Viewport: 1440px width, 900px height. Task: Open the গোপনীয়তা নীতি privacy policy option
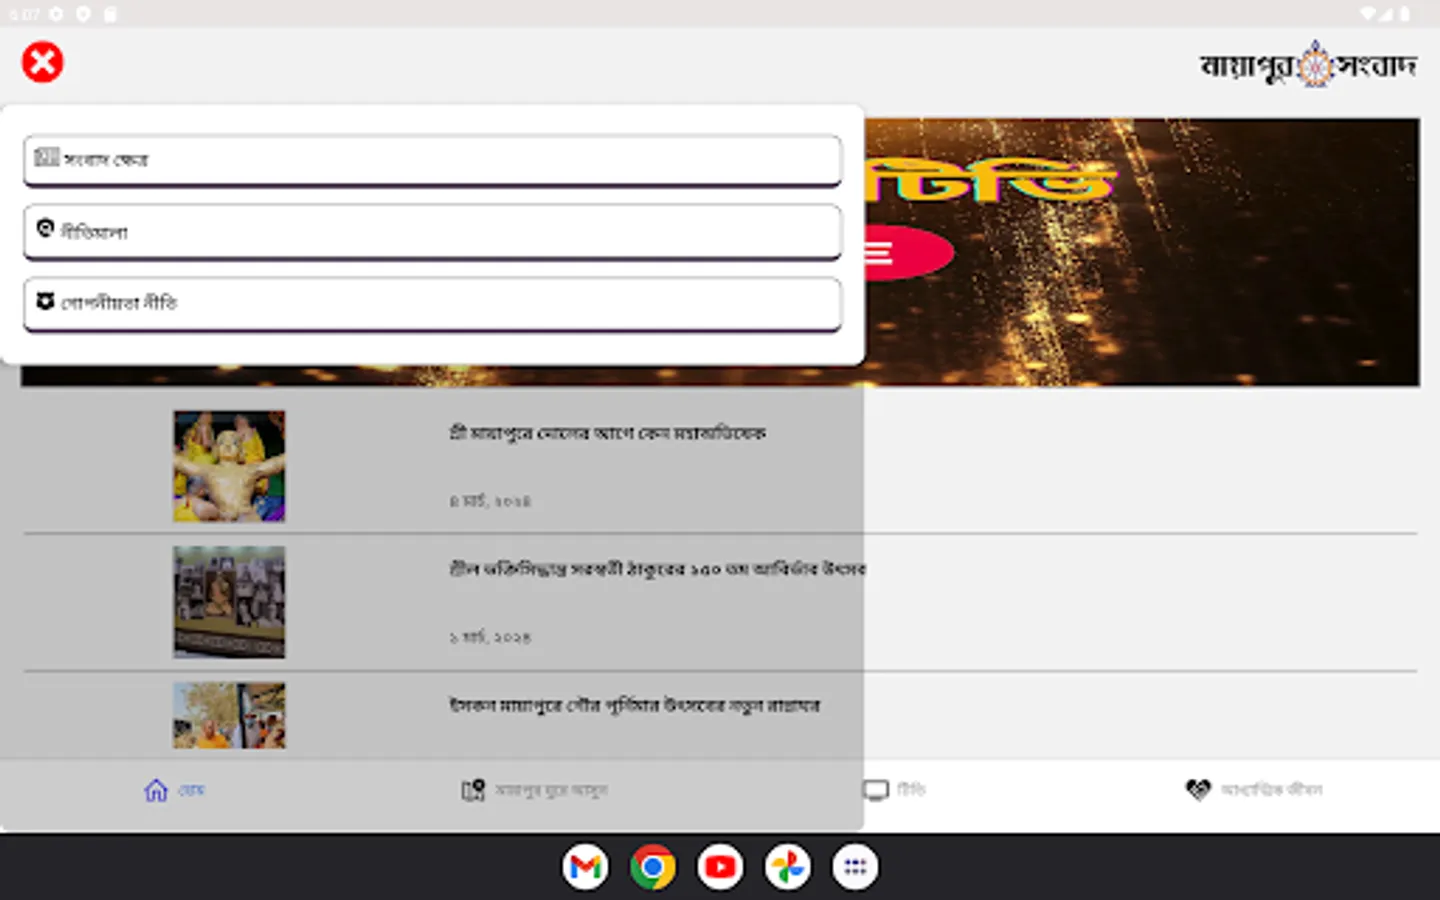point(432,303)
